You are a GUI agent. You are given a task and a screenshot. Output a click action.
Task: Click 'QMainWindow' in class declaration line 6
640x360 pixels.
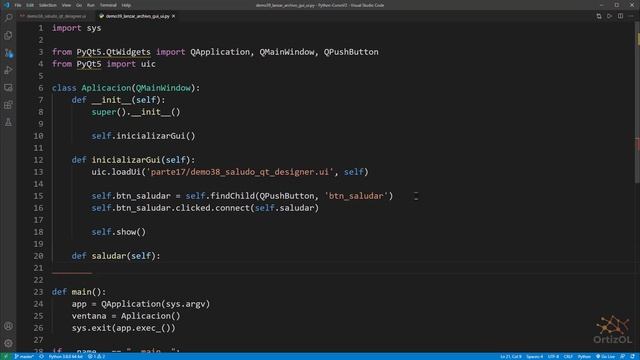(163, 88)
